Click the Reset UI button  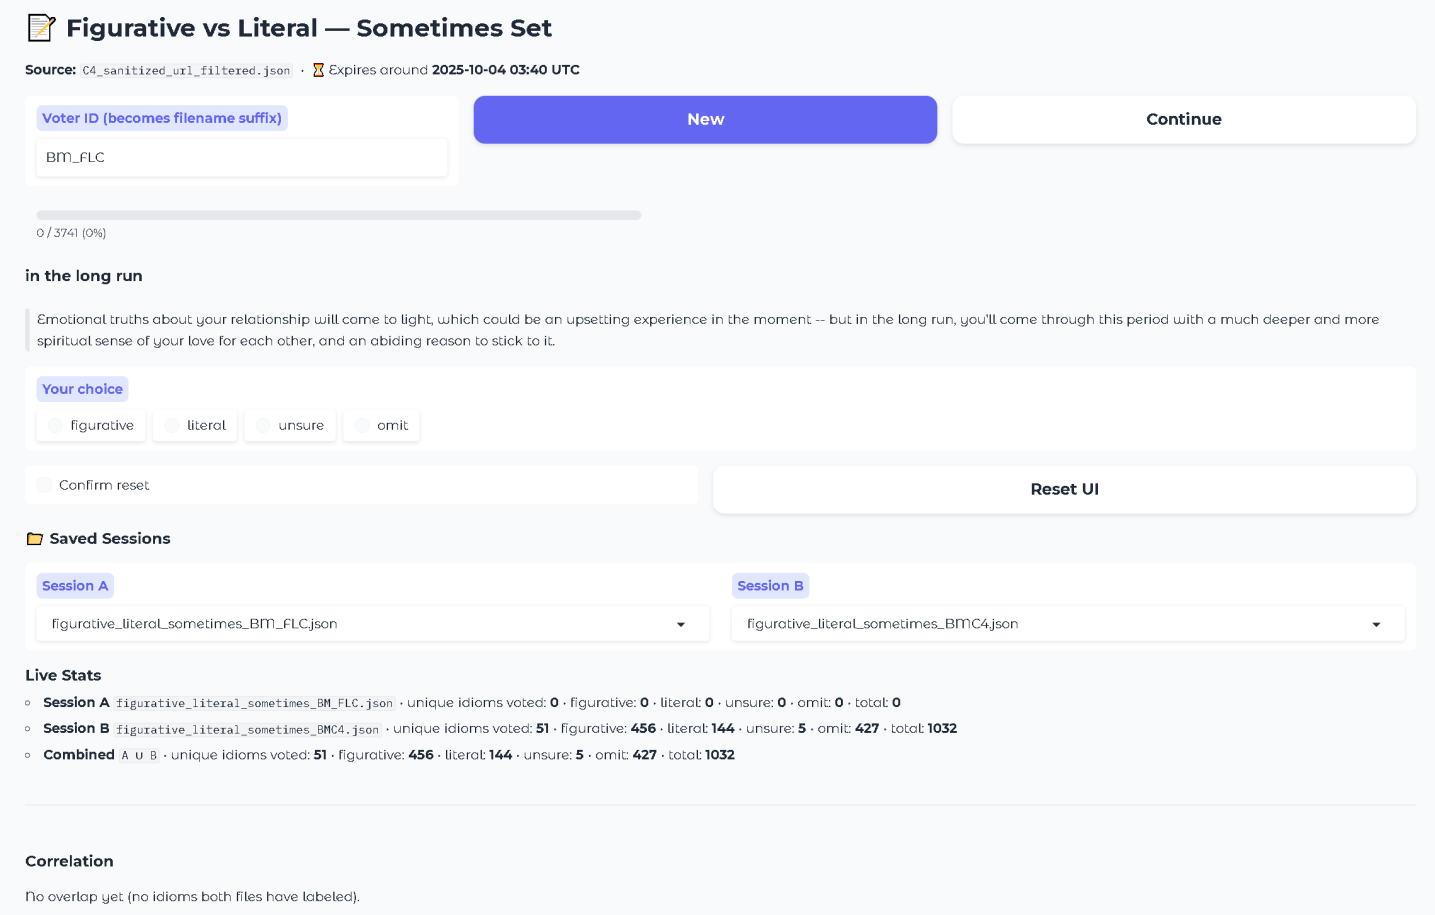pos(1064,489)
